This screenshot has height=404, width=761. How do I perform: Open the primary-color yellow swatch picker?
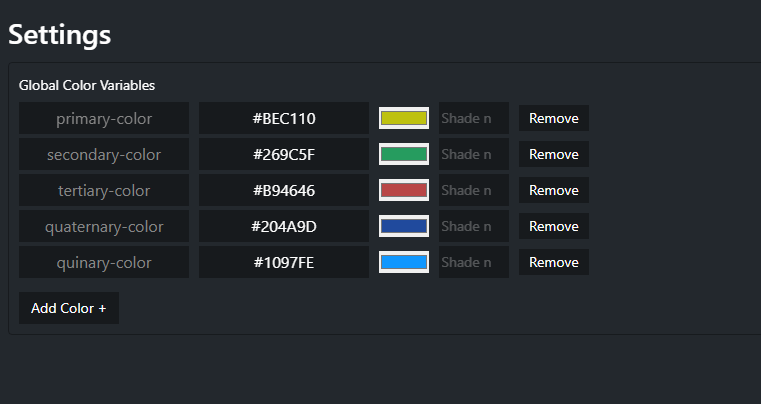pos(404,118)
